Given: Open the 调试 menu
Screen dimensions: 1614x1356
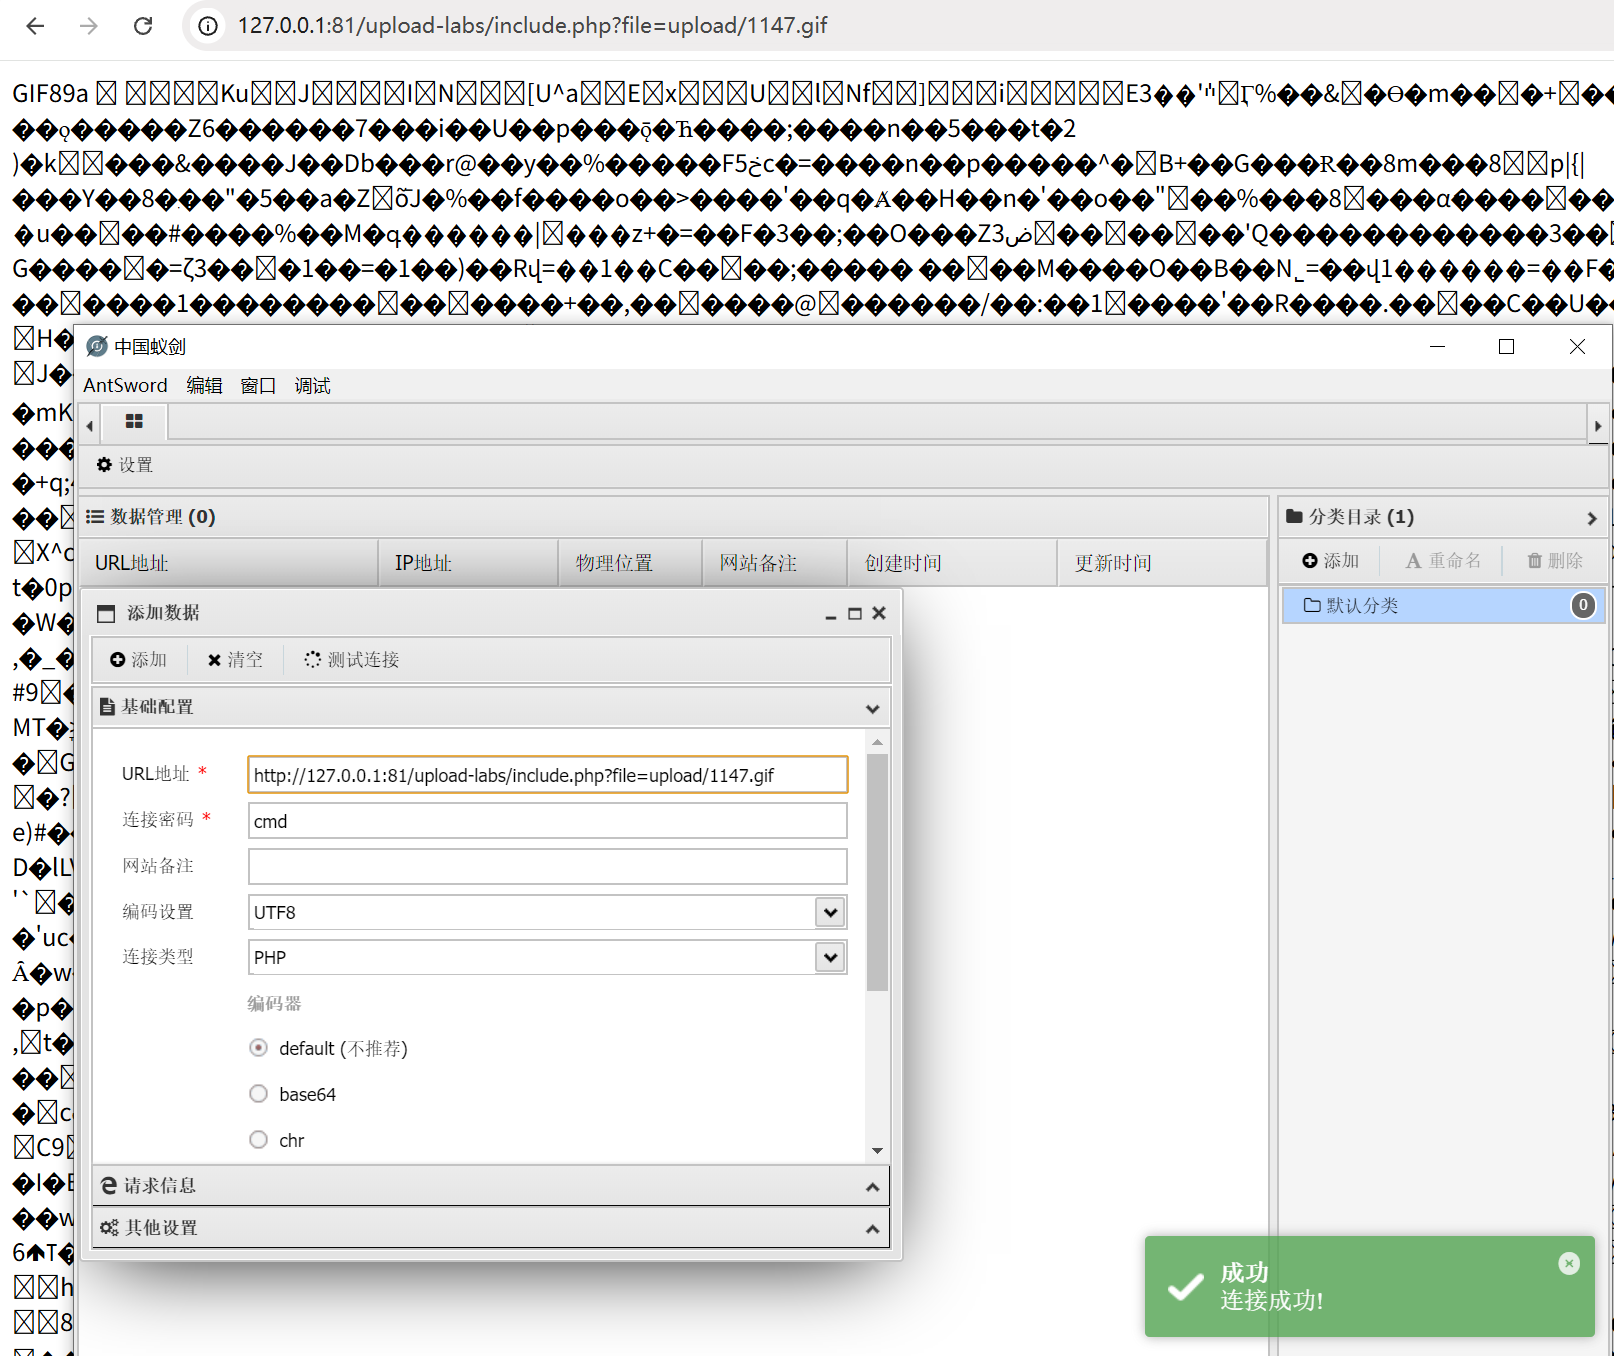Looking at the screenshot, I should click(x=312, y=386).
